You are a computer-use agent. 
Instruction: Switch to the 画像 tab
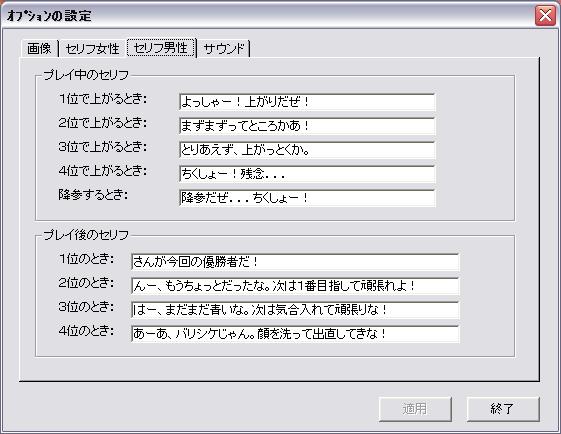click(39, 48)
